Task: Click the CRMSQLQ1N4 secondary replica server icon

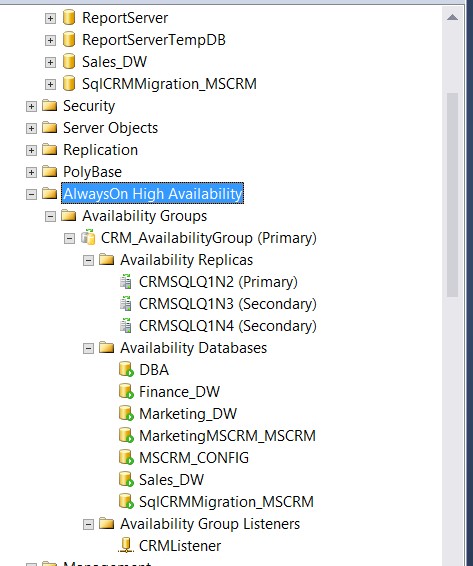Action: pos(126,326)
